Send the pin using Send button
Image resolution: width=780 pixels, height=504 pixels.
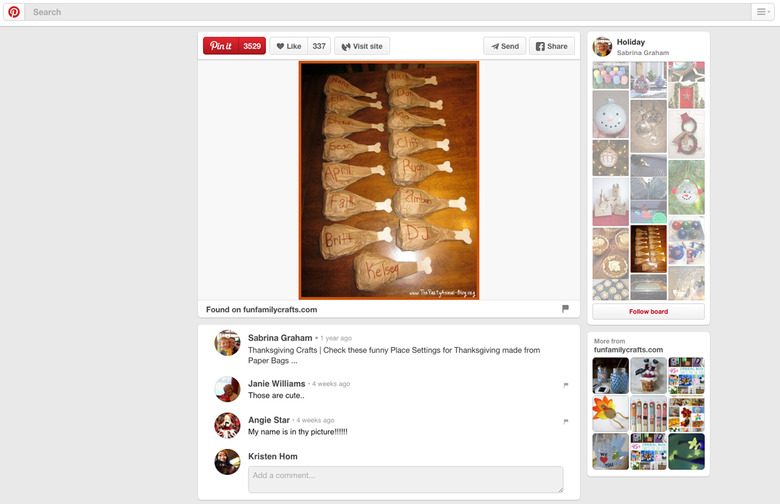click(504, 46)
